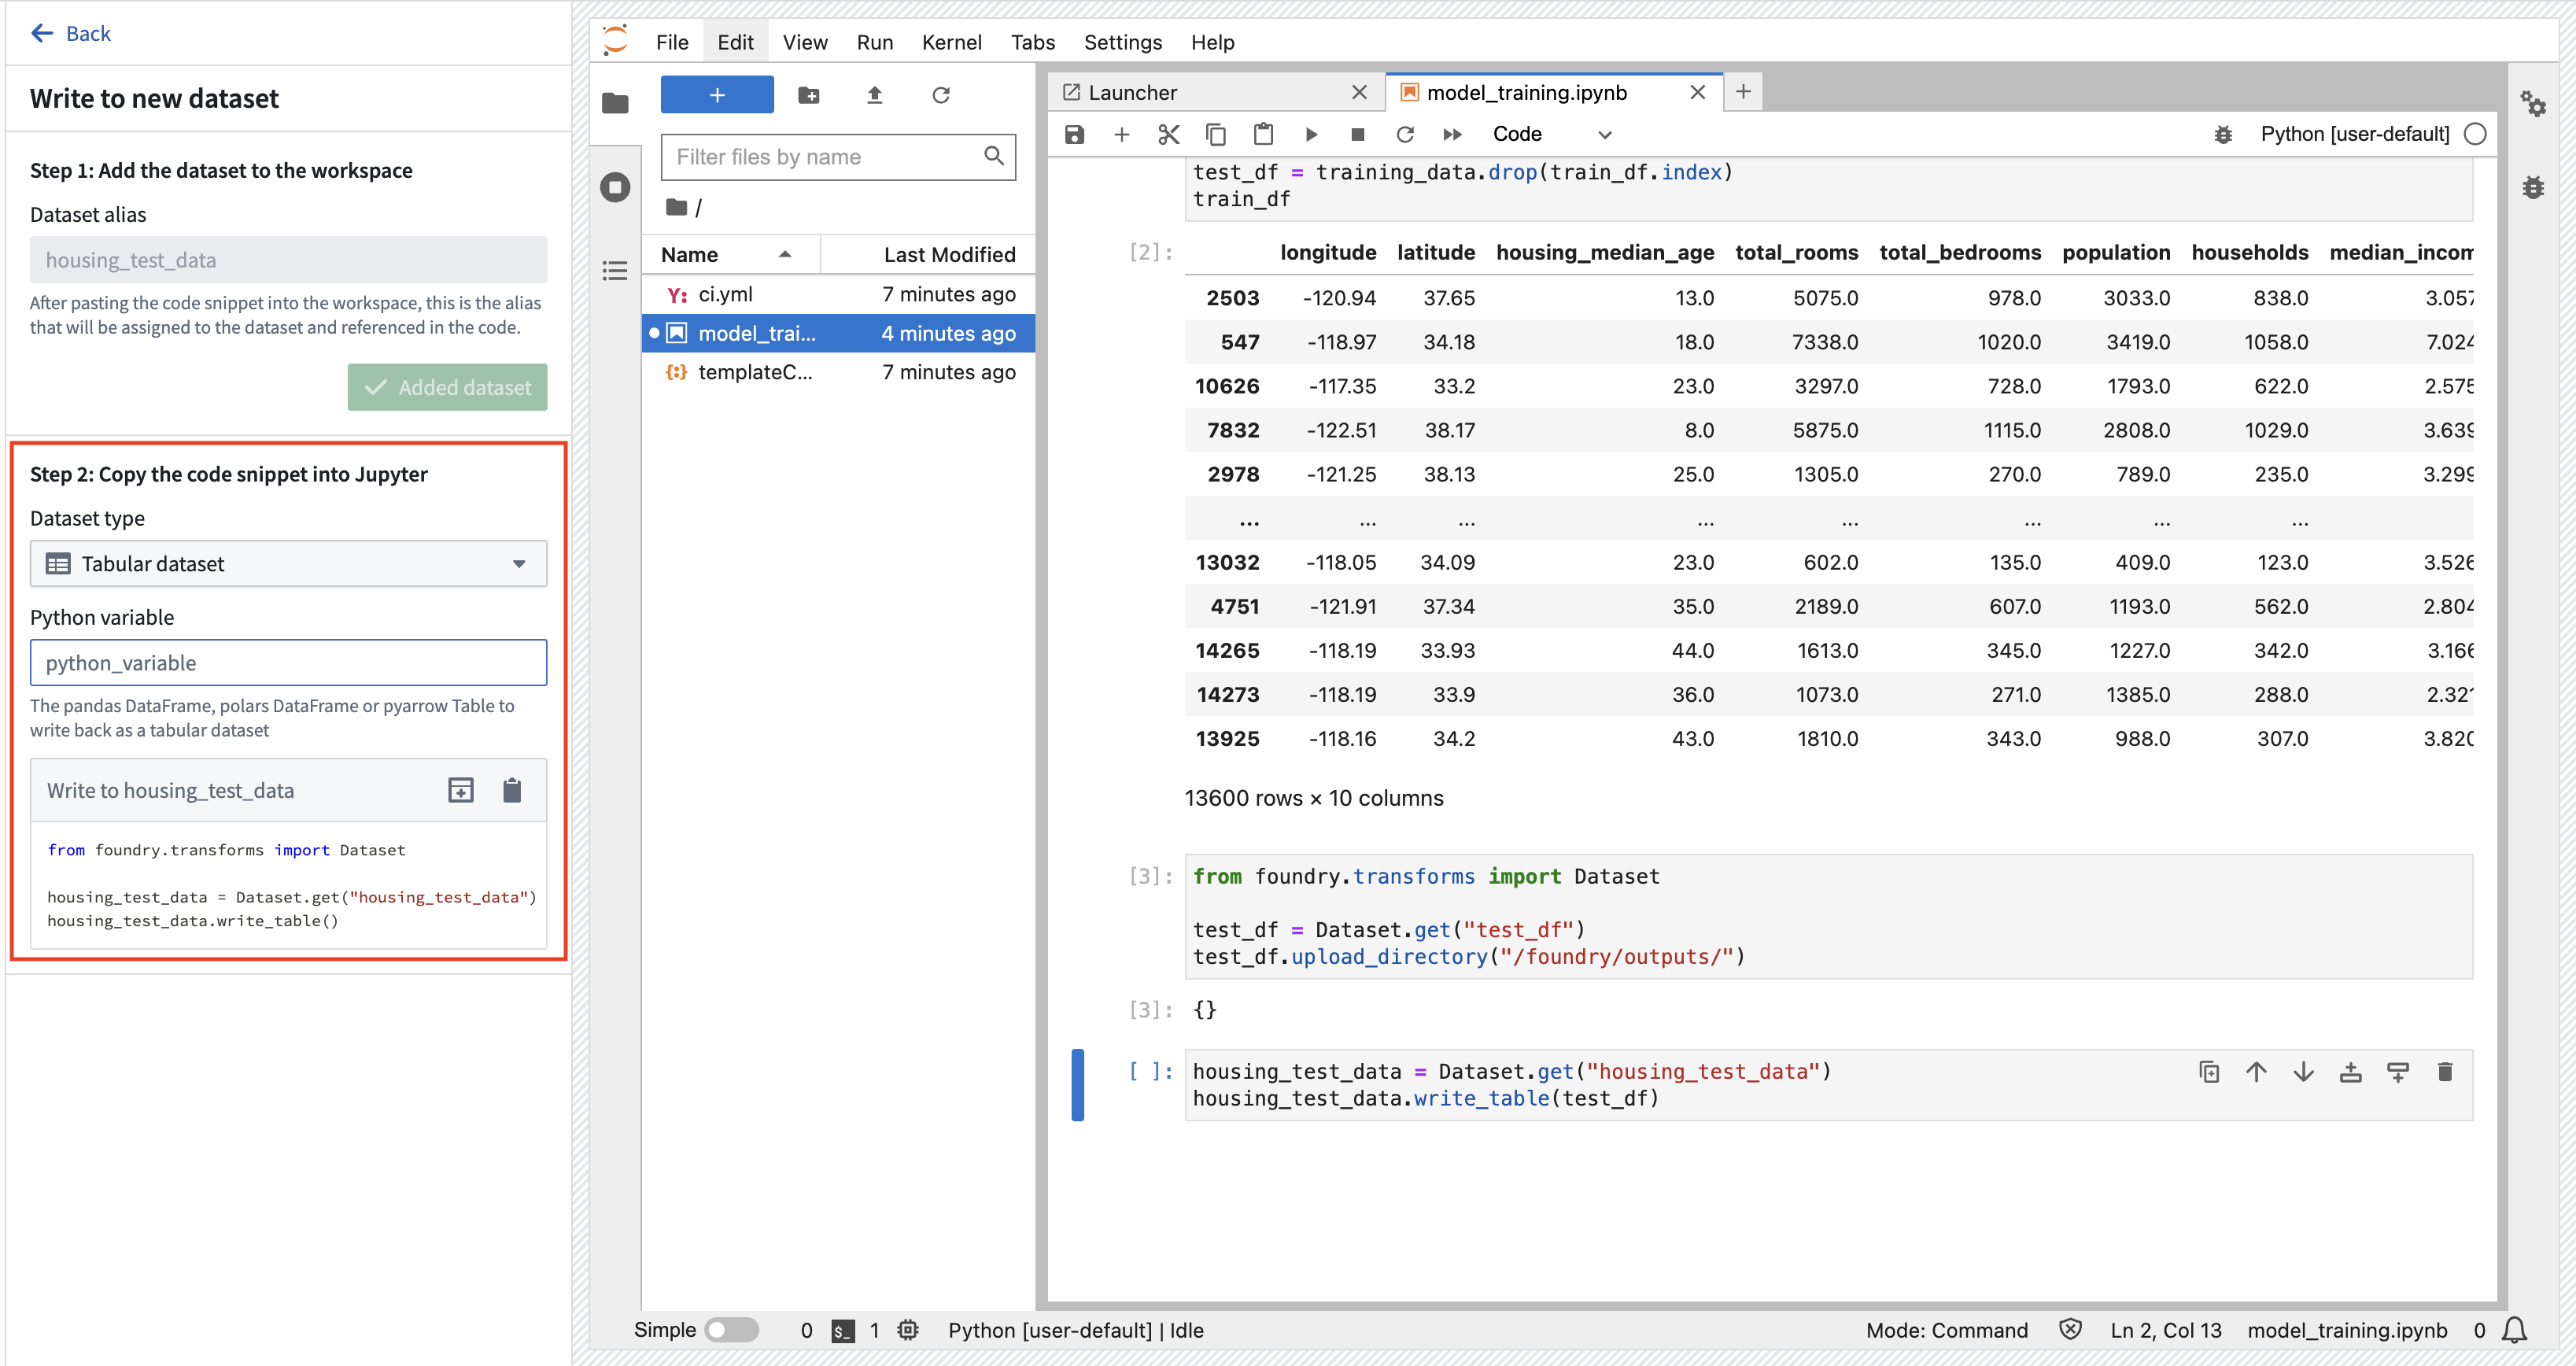The width and height of the screenshot is (2576, 1366).
Task: Open the table of contents panel
Action: pos(615,270)
